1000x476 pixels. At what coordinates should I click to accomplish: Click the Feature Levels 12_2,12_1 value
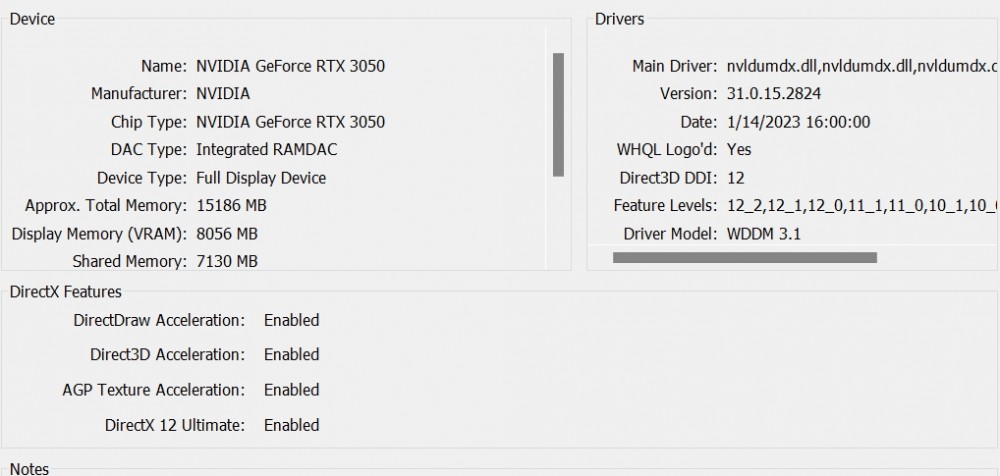862,206
